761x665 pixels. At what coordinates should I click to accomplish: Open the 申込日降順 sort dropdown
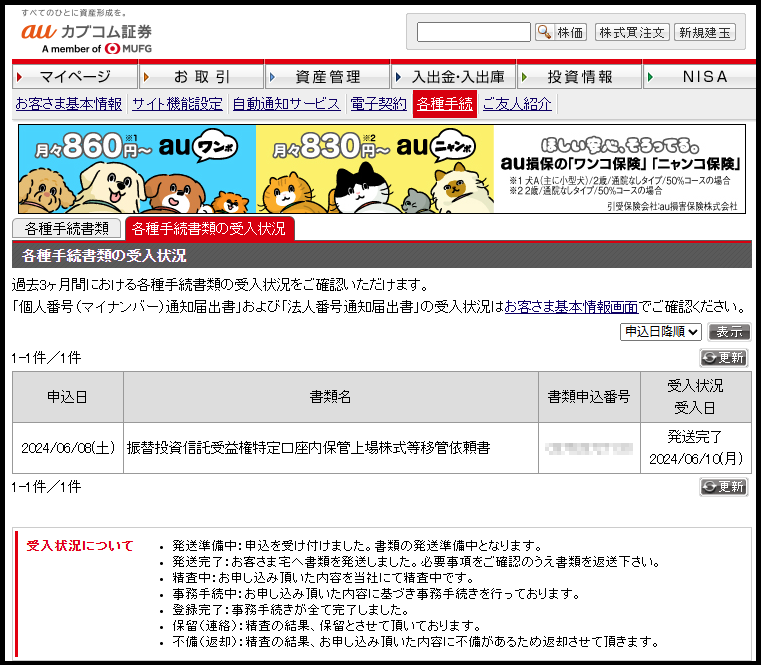(661, 332)
